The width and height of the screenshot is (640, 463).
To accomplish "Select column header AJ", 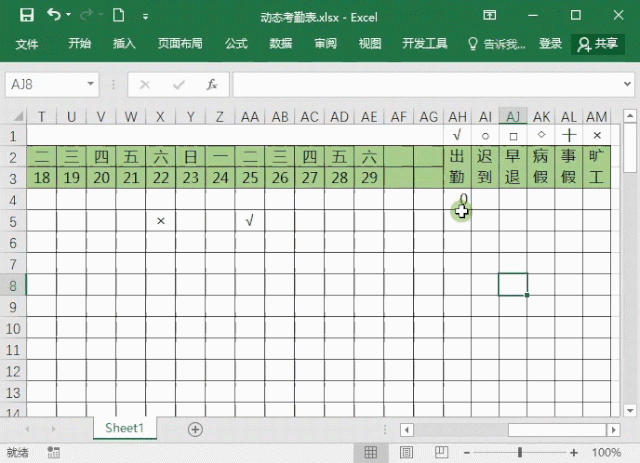I will [x=513, y=117].
